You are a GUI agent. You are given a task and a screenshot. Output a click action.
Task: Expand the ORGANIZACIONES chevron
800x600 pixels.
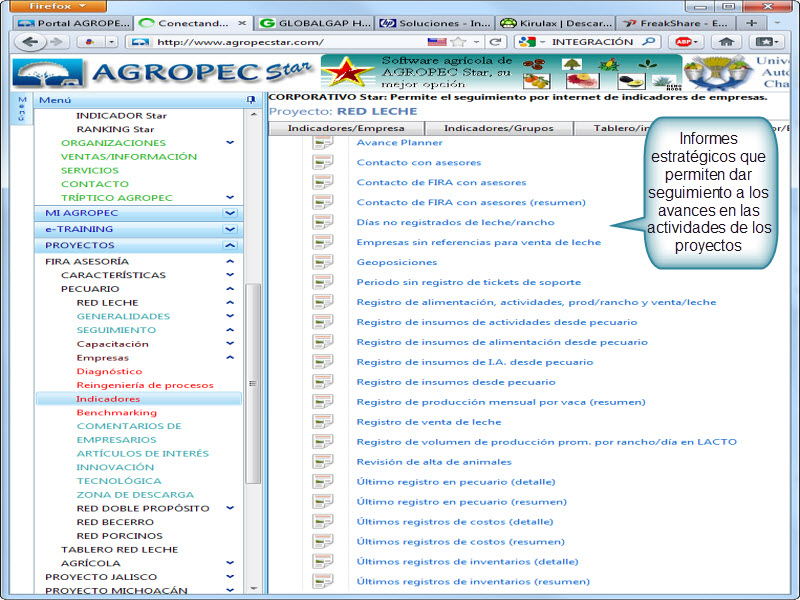230,142
